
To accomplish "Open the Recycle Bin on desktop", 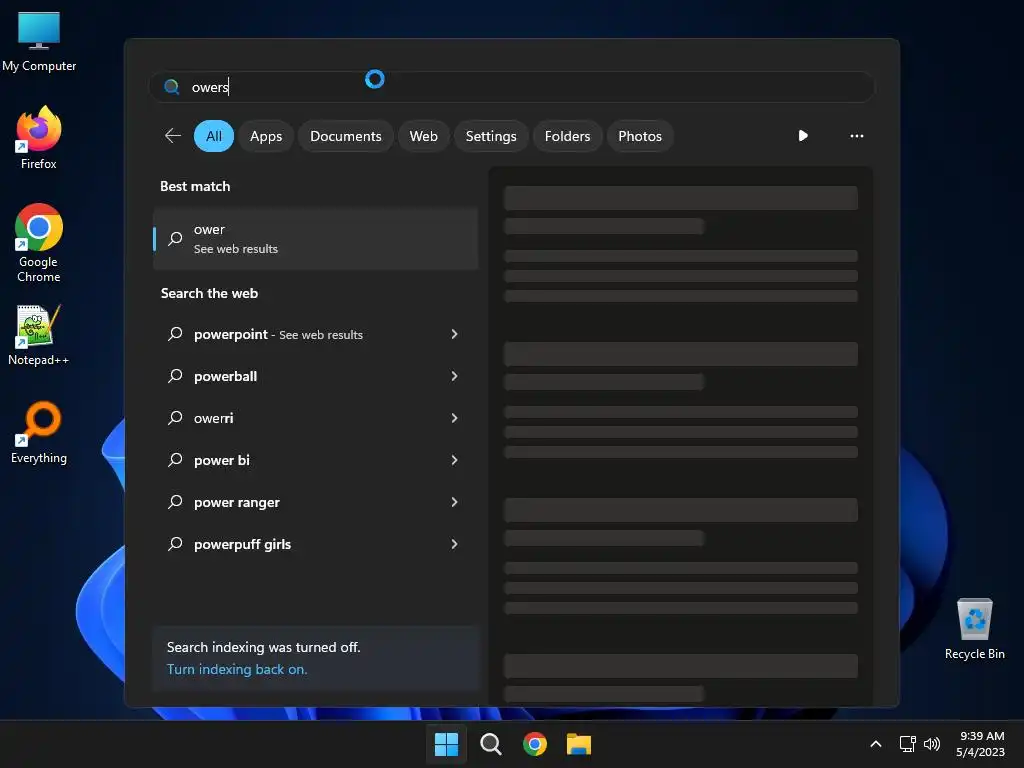I will coord(974,629).
